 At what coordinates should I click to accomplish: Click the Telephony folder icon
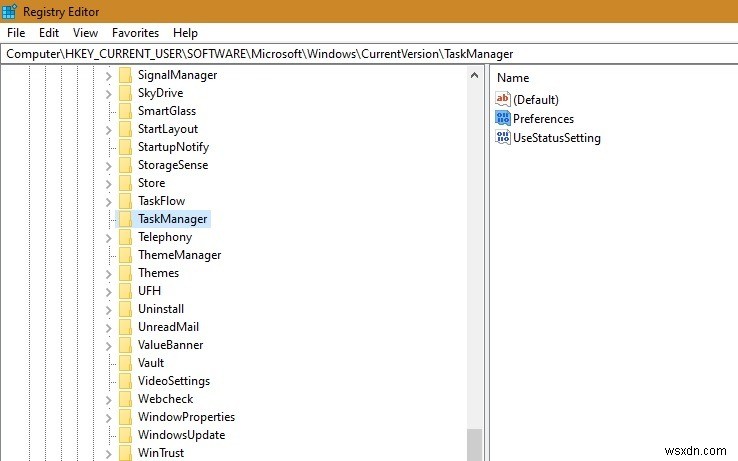(125, 237)
